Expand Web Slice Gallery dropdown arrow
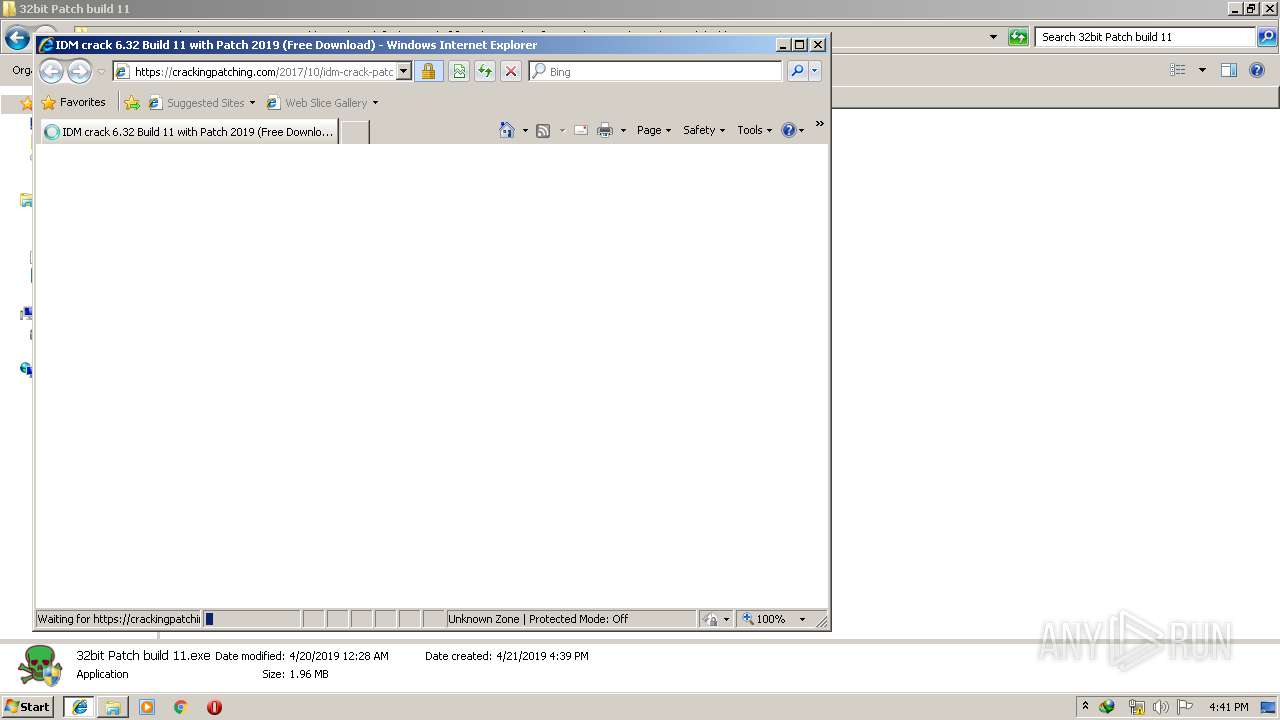The width and height of the screenshot is (1280, 720). [x=376, y=103]
